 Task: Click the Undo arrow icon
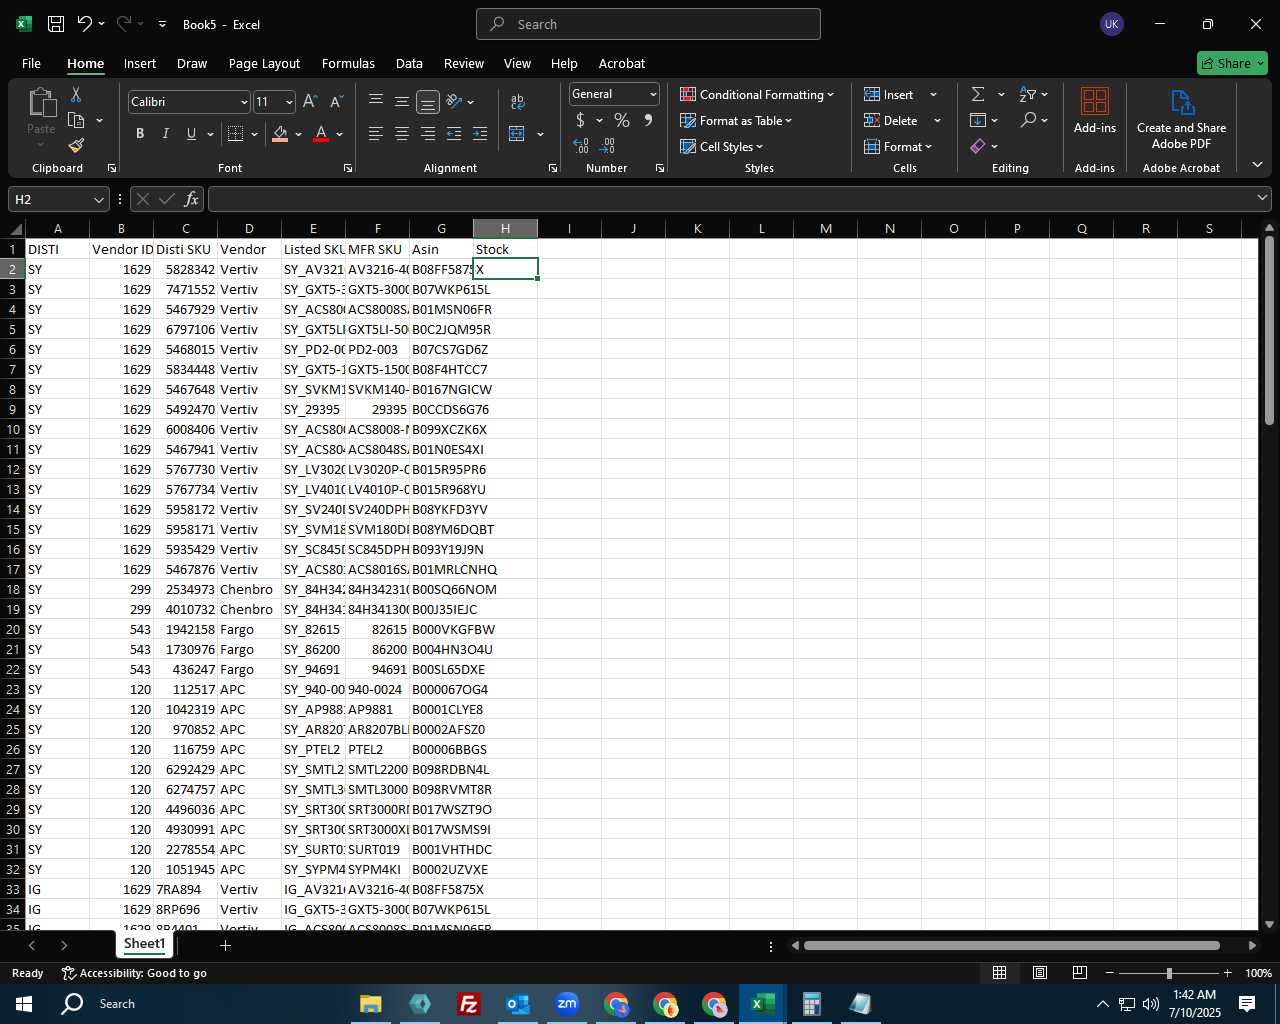85,24
